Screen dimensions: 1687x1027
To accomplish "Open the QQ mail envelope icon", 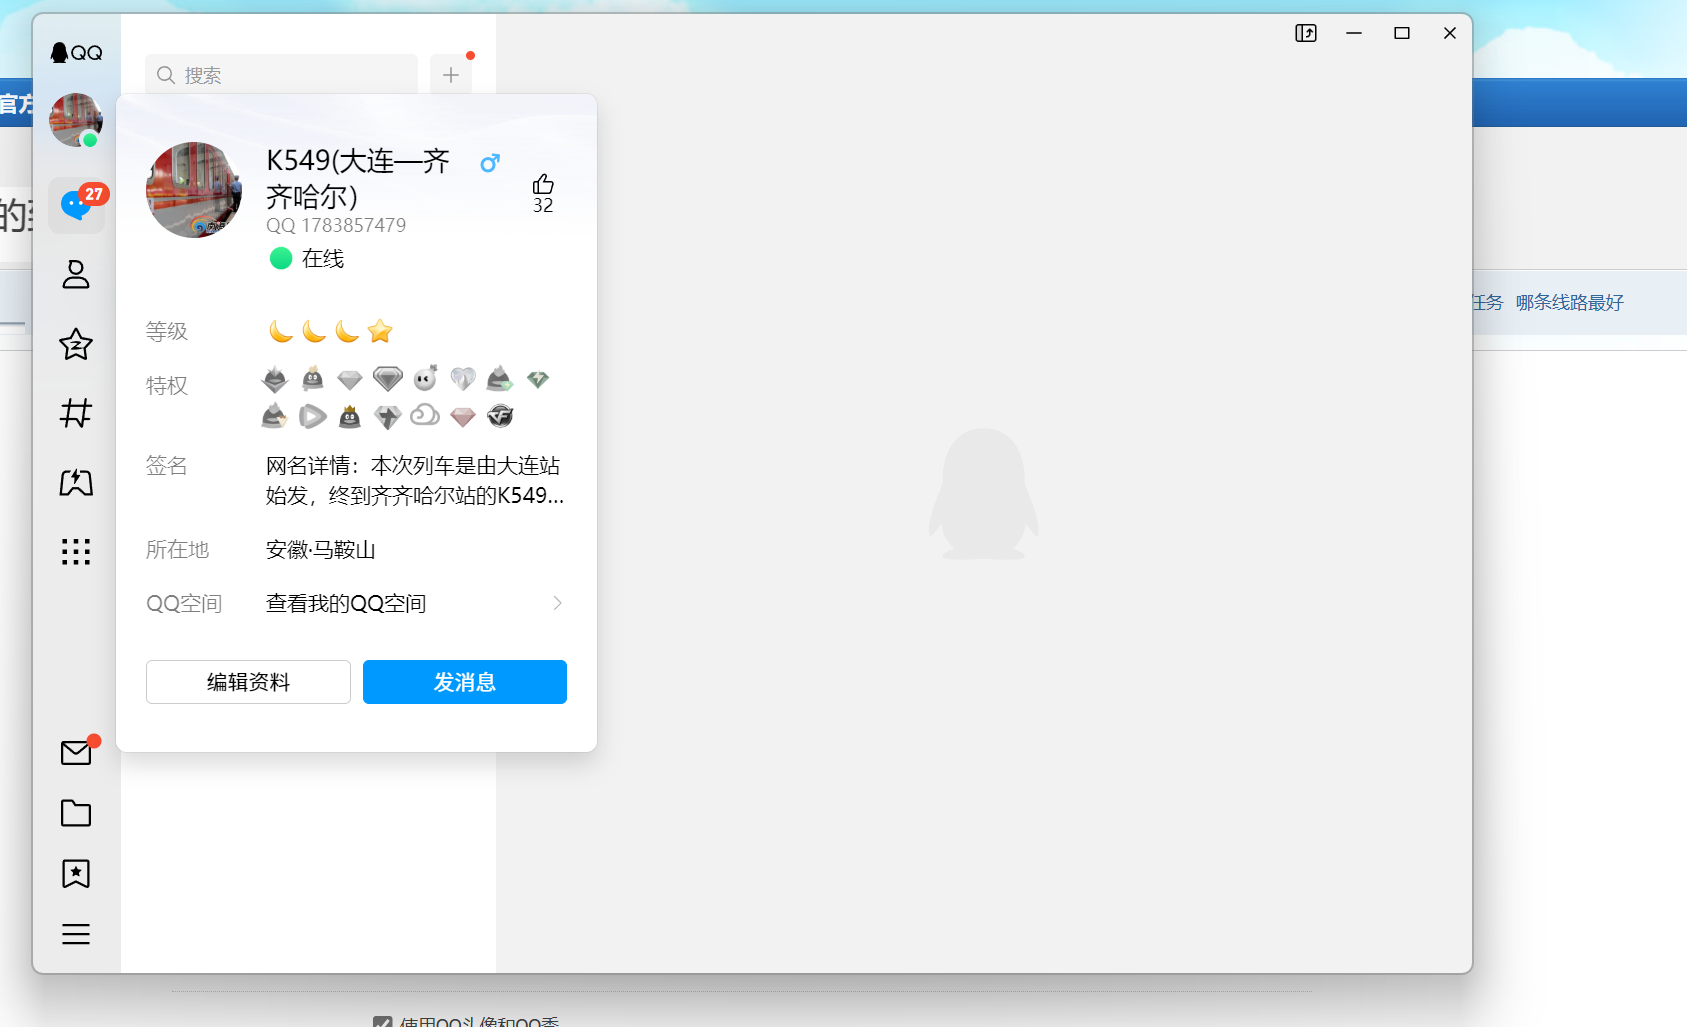I will click(77, 752).
